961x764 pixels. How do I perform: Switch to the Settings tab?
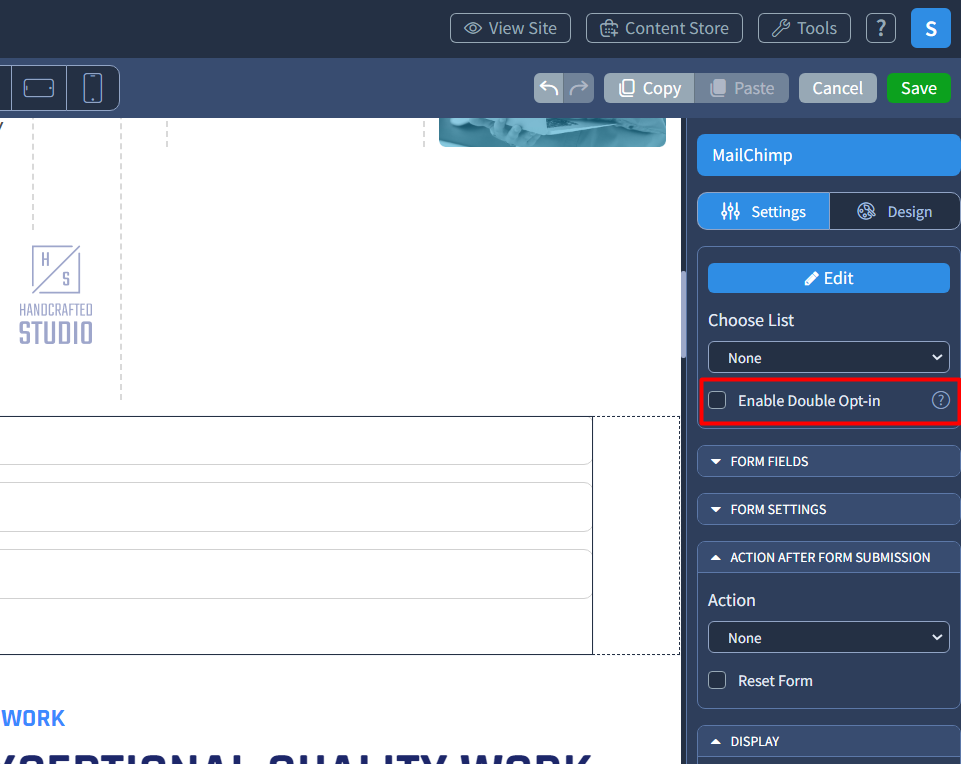[764, 211]
